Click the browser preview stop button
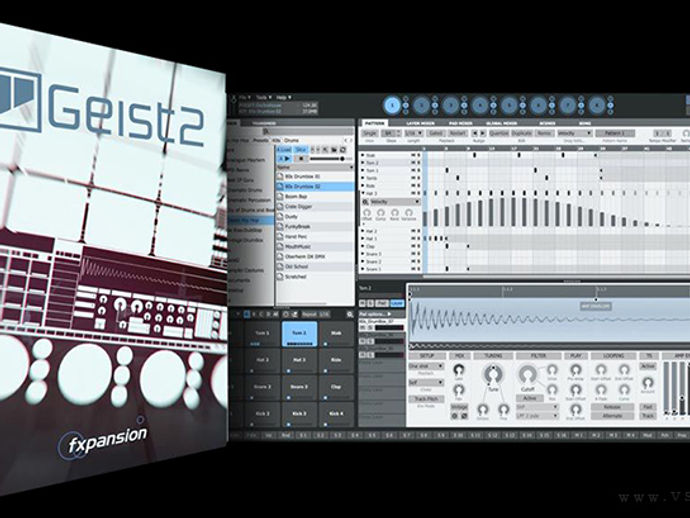Viewport: 690px width, 518px height. pyautogui.click(x=301, y=158)
